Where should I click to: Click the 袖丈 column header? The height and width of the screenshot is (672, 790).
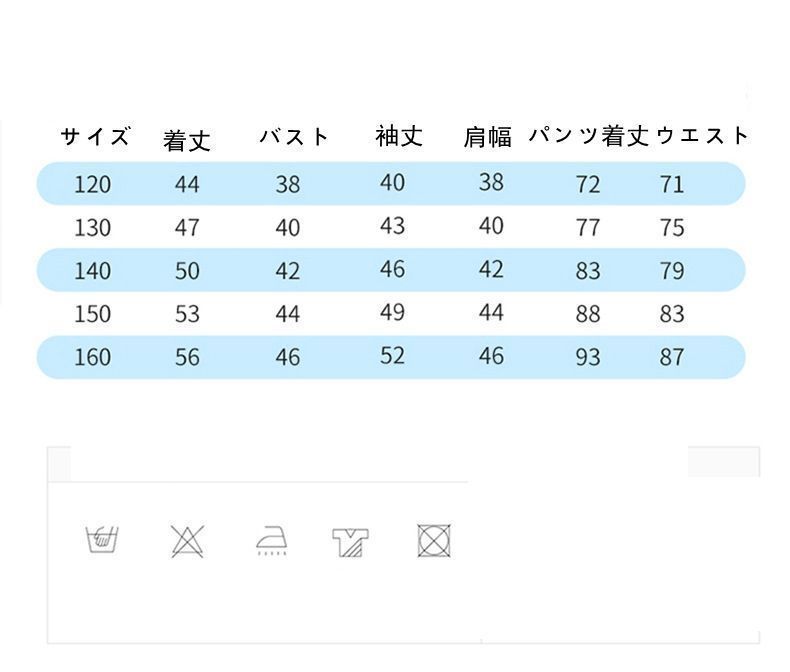point(399,137)
